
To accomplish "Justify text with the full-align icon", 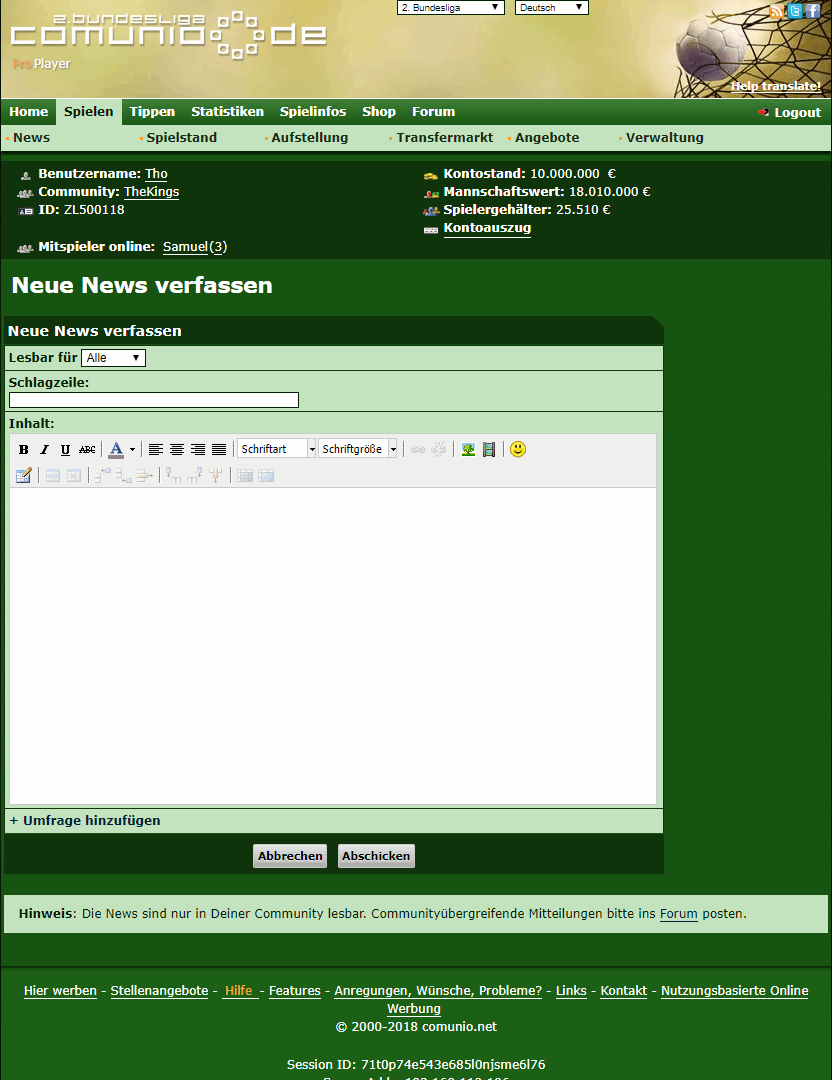I will tap(219, 450).
